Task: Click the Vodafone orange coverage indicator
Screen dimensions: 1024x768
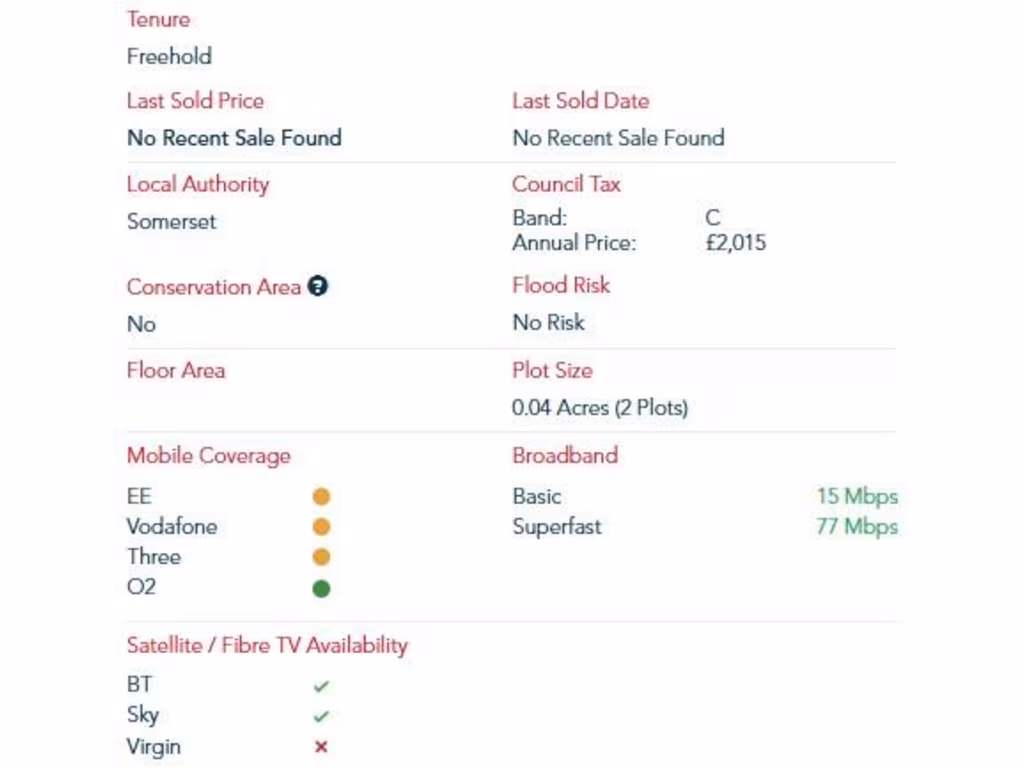Action: [x=321, y=527]
